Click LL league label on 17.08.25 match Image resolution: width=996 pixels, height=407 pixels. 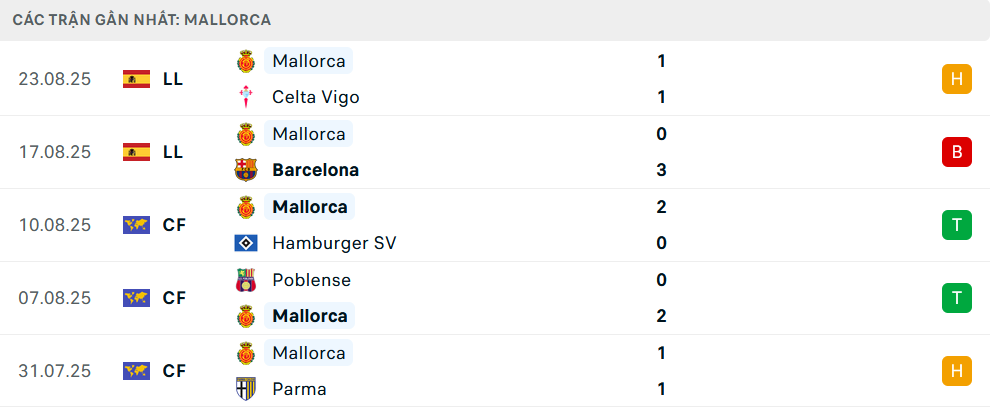point(173,152)
